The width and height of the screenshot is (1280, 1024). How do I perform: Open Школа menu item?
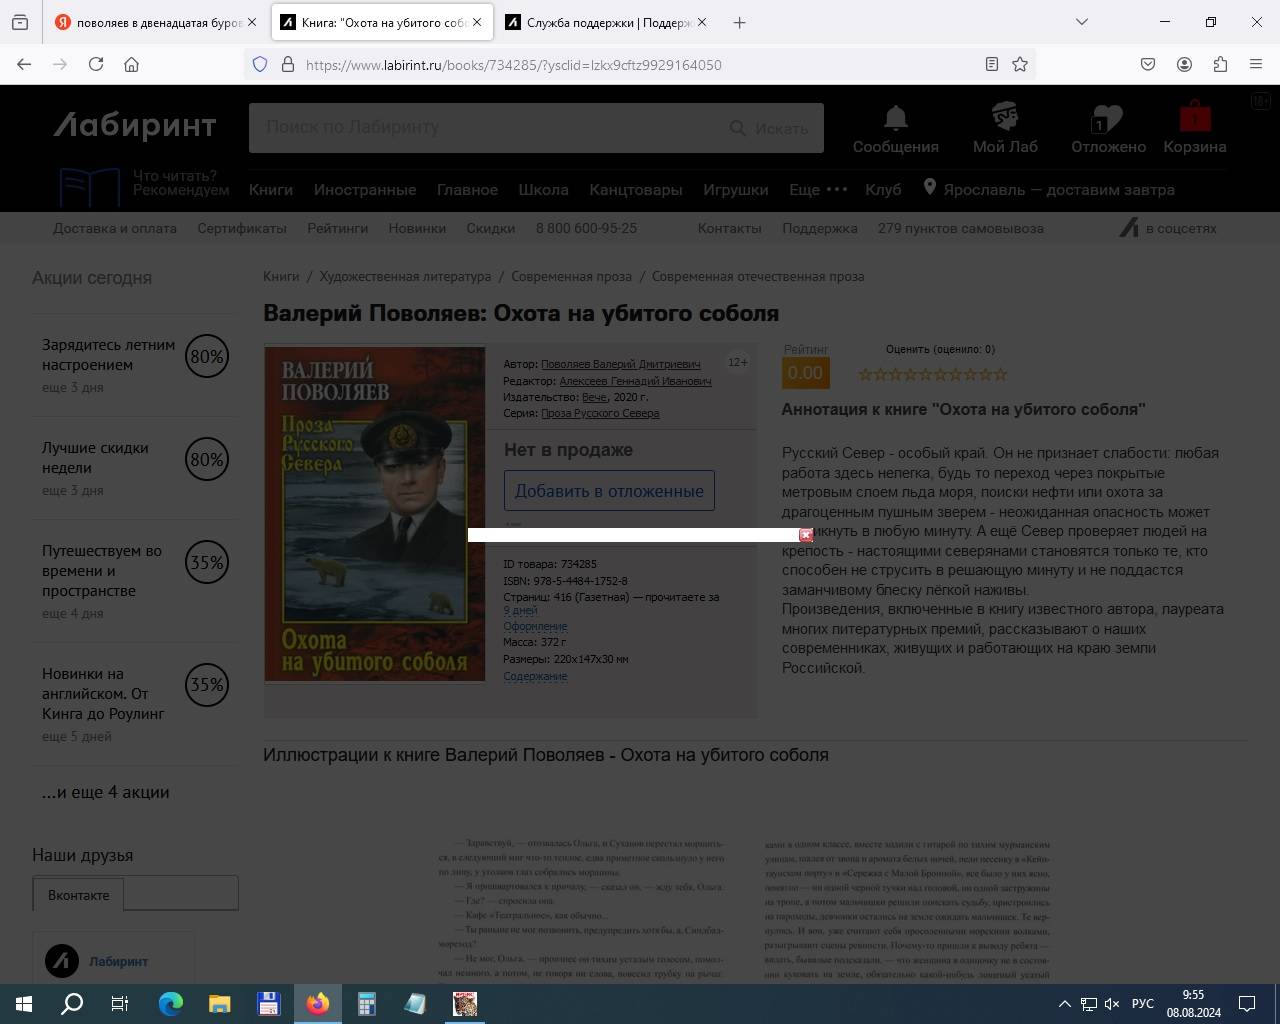point(543,190)
